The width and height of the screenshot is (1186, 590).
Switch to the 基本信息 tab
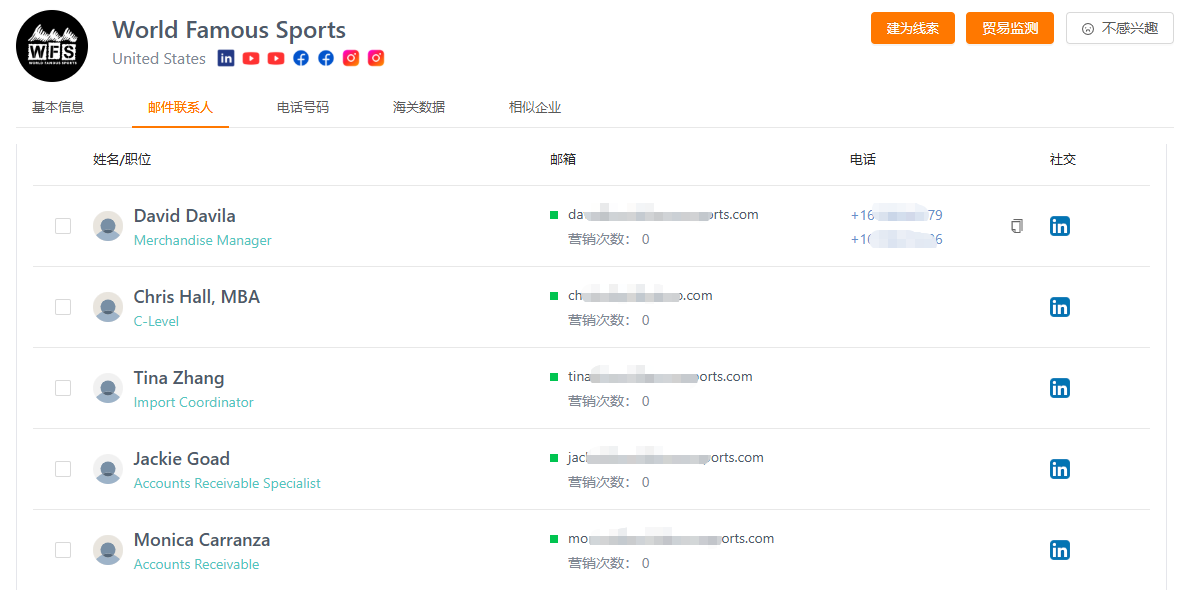[58, 107]
